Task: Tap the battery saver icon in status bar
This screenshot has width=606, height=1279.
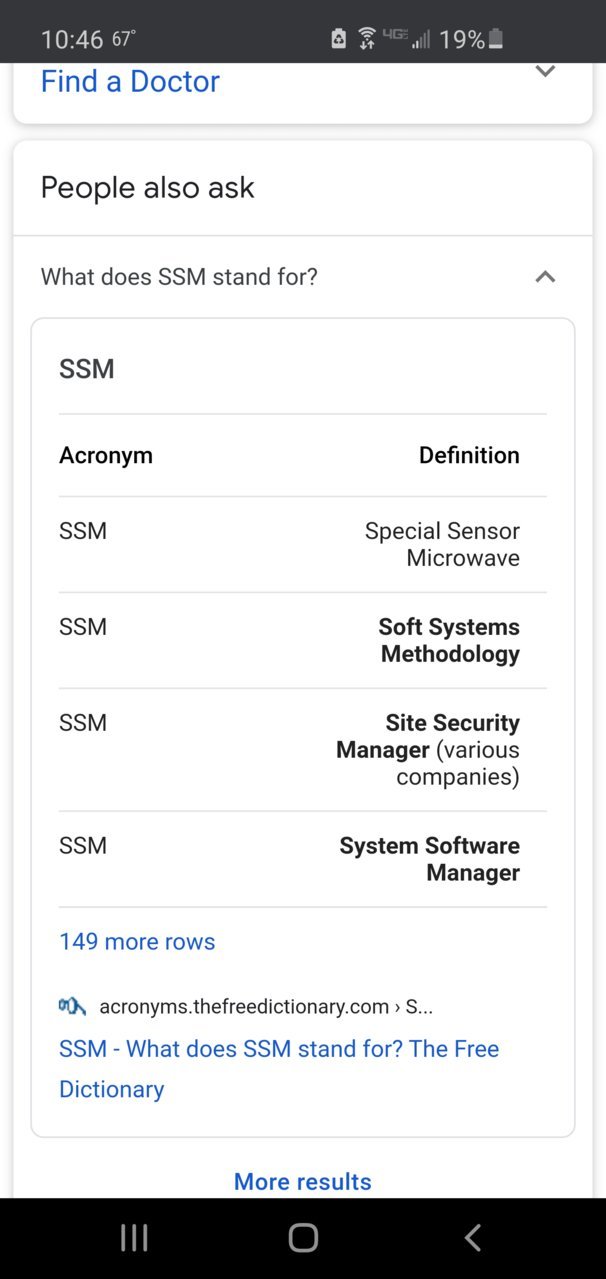Action: (x=339, y=39)
